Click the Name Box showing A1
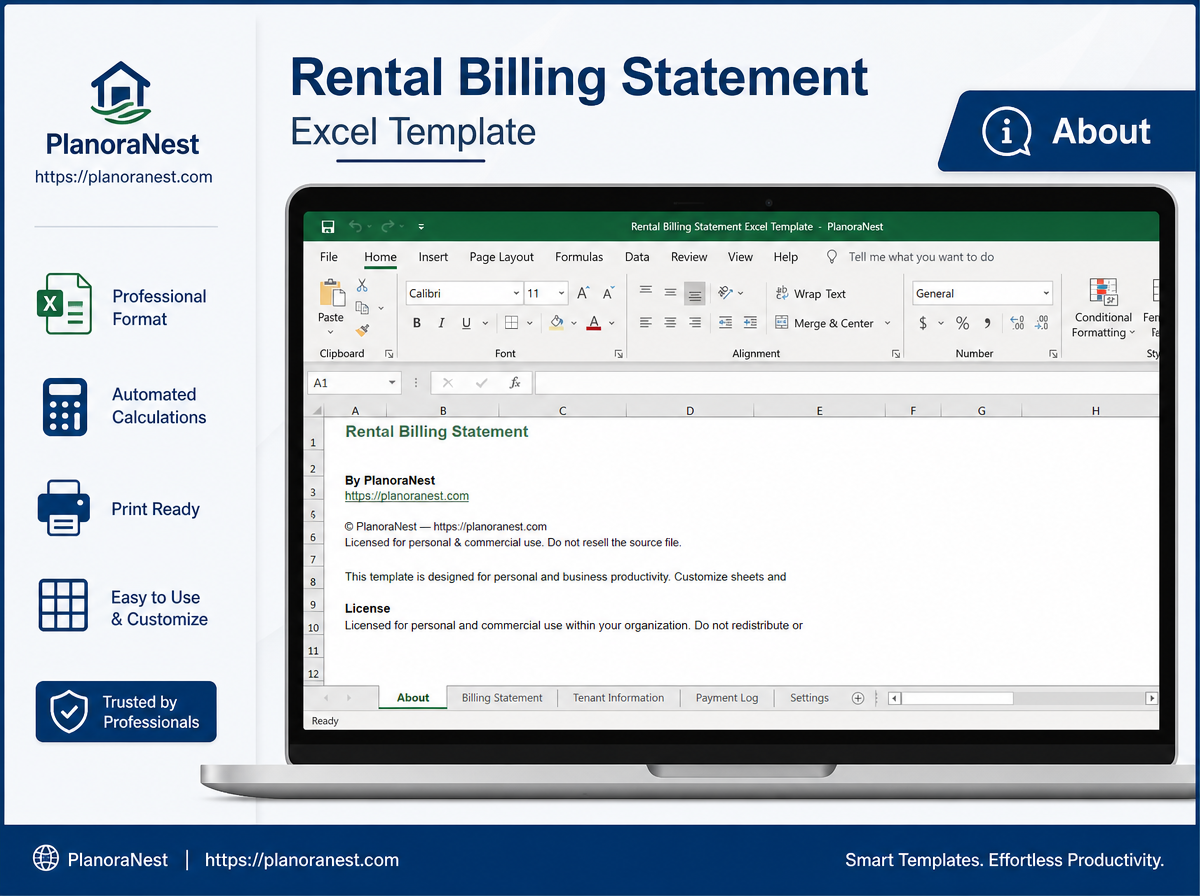Viewport: 1200px width, 896px height. (355, 383)
